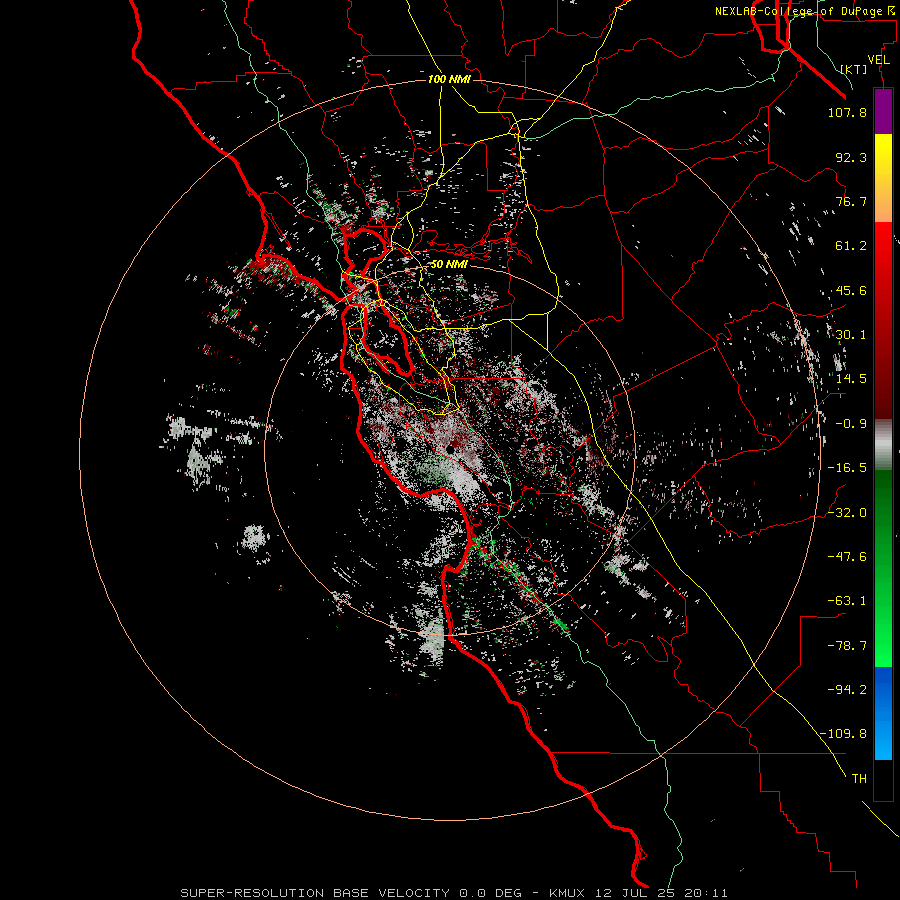Click the -78.7 velocity scale value
Screen dimensions: 900x900
pyautogui.click(x=847, y=646)
